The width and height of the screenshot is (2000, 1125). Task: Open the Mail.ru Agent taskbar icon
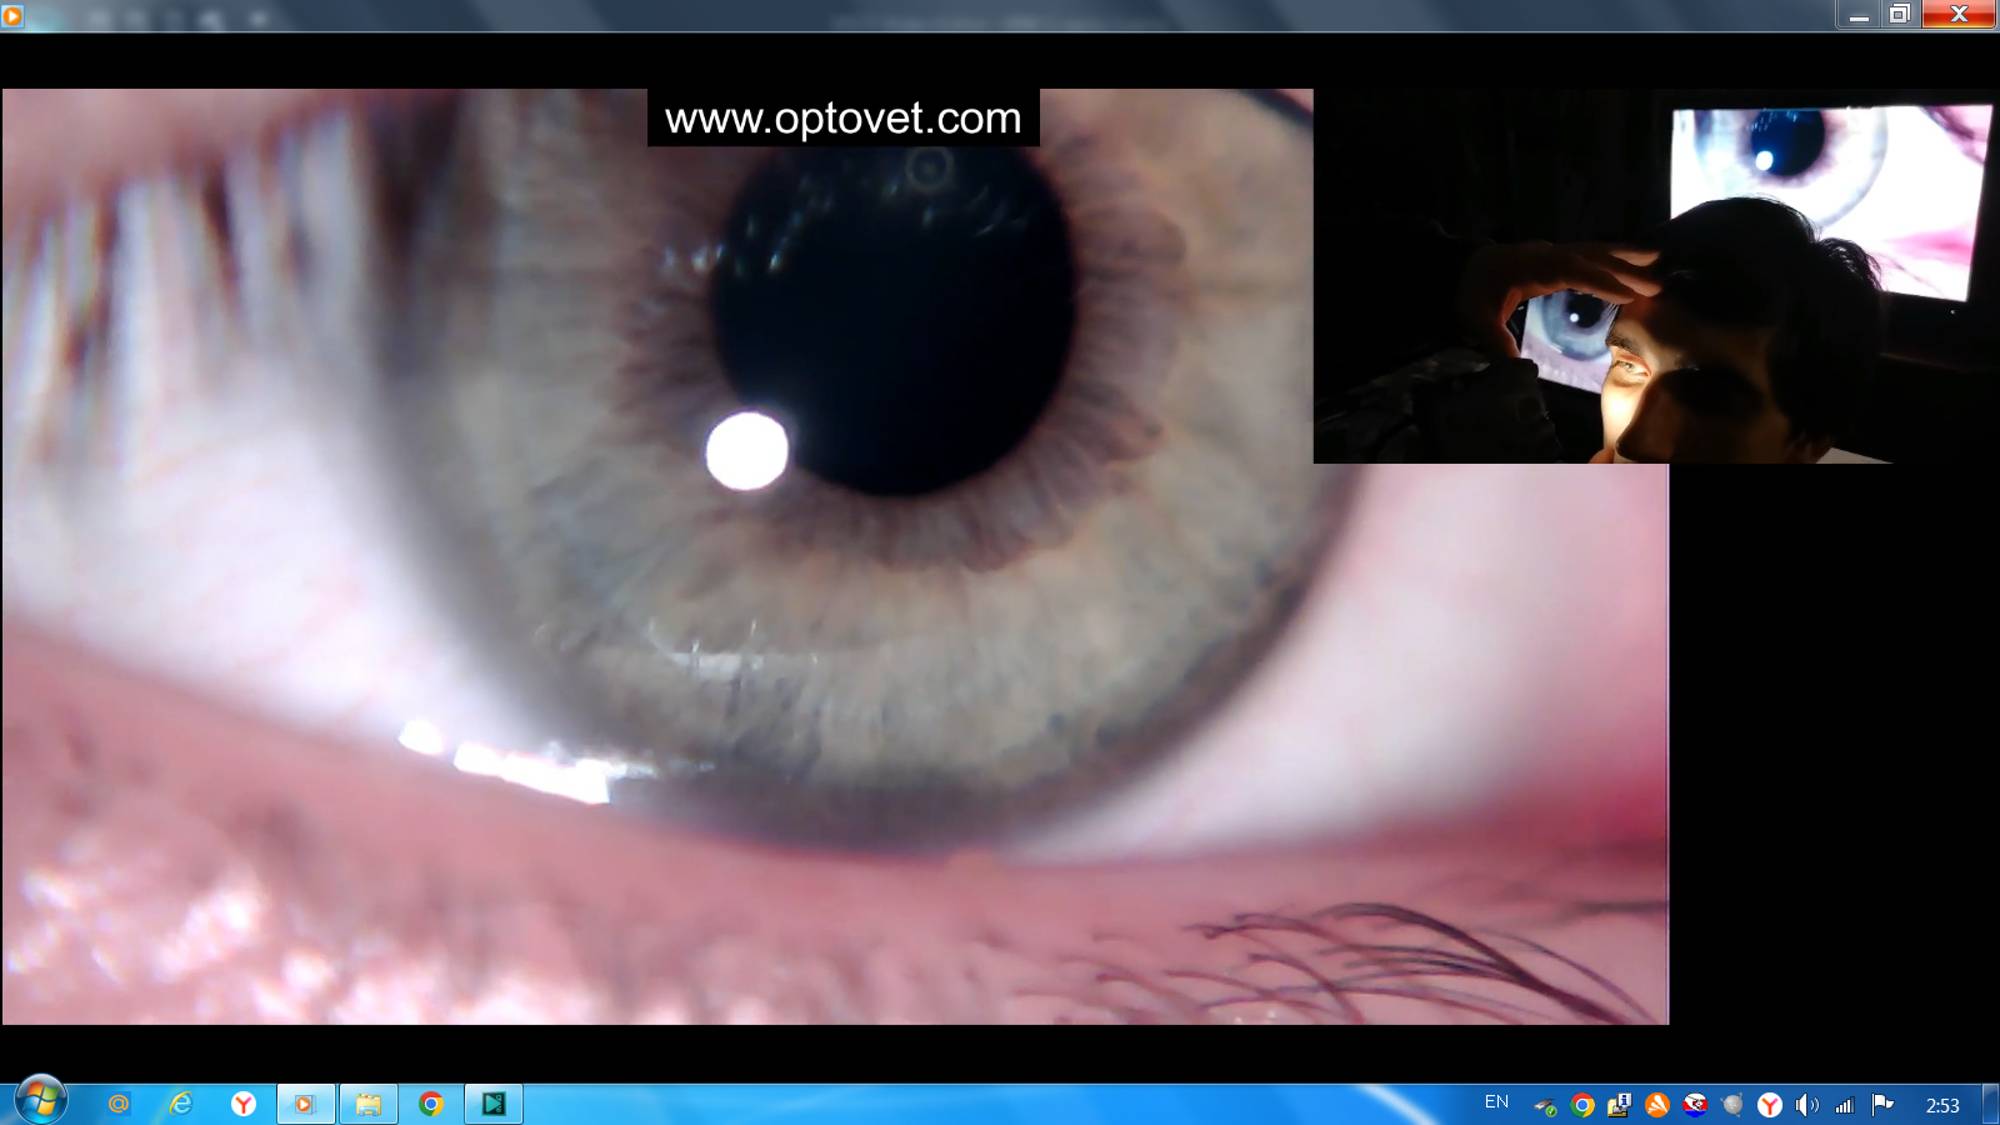119,1104
